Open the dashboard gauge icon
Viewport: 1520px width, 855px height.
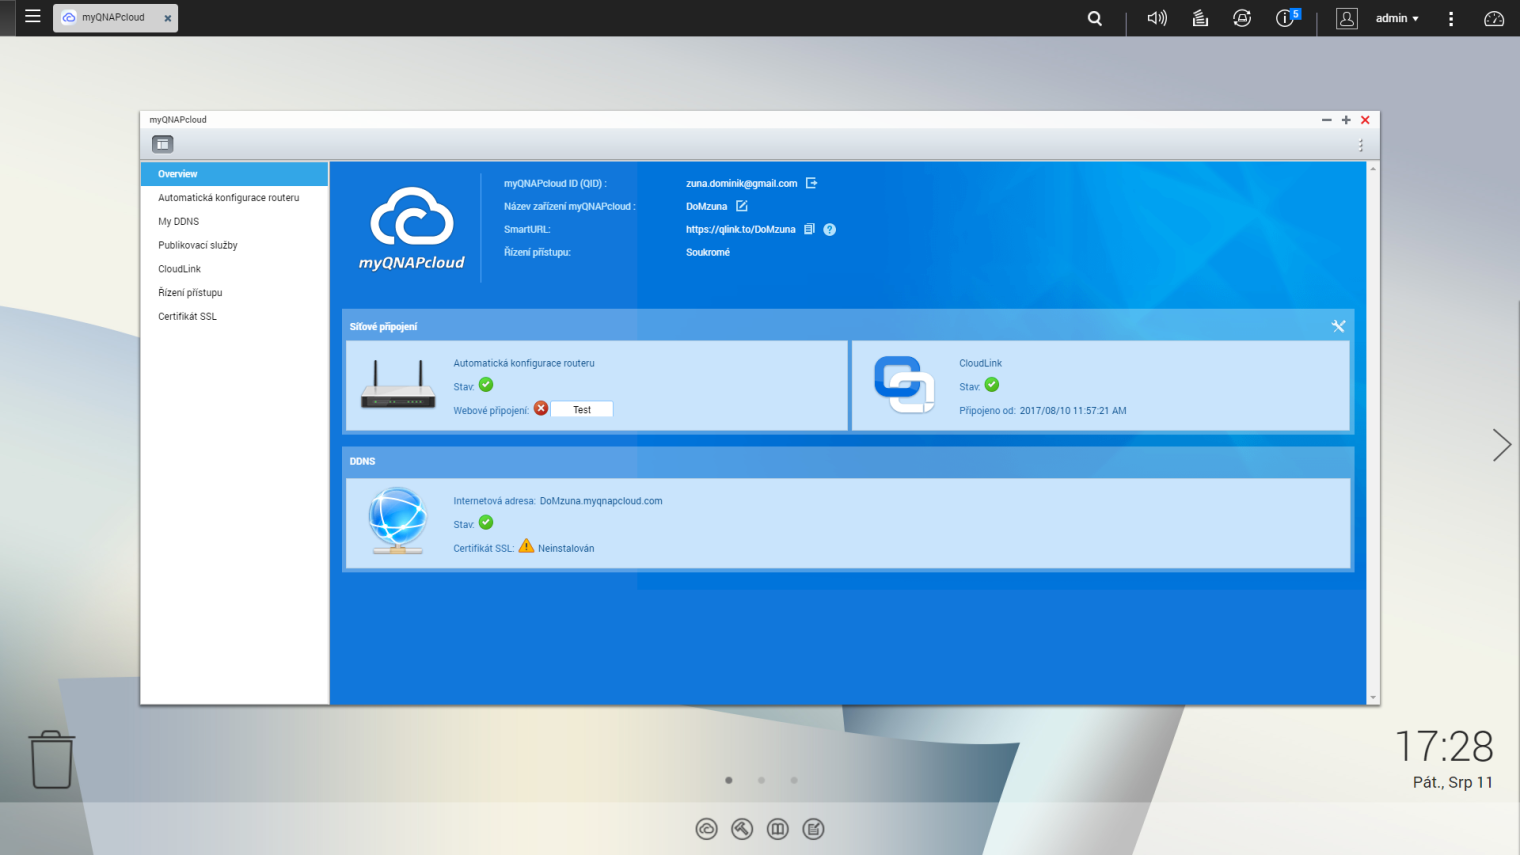click(x=1494, y=18)
